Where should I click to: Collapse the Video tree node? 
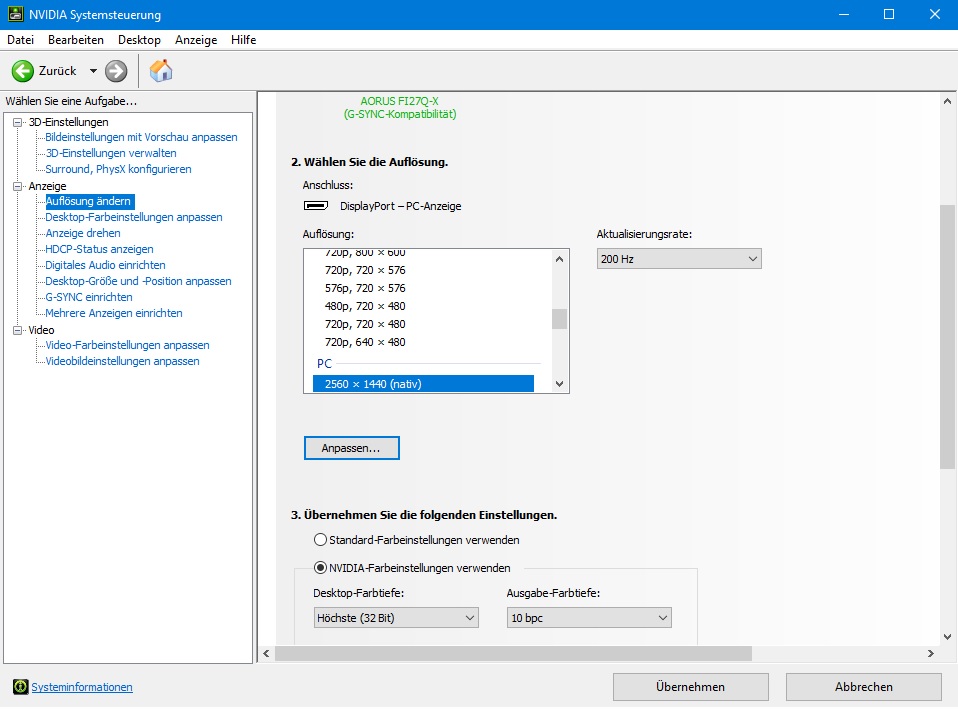pyautogui.click(x=18, y=330)
